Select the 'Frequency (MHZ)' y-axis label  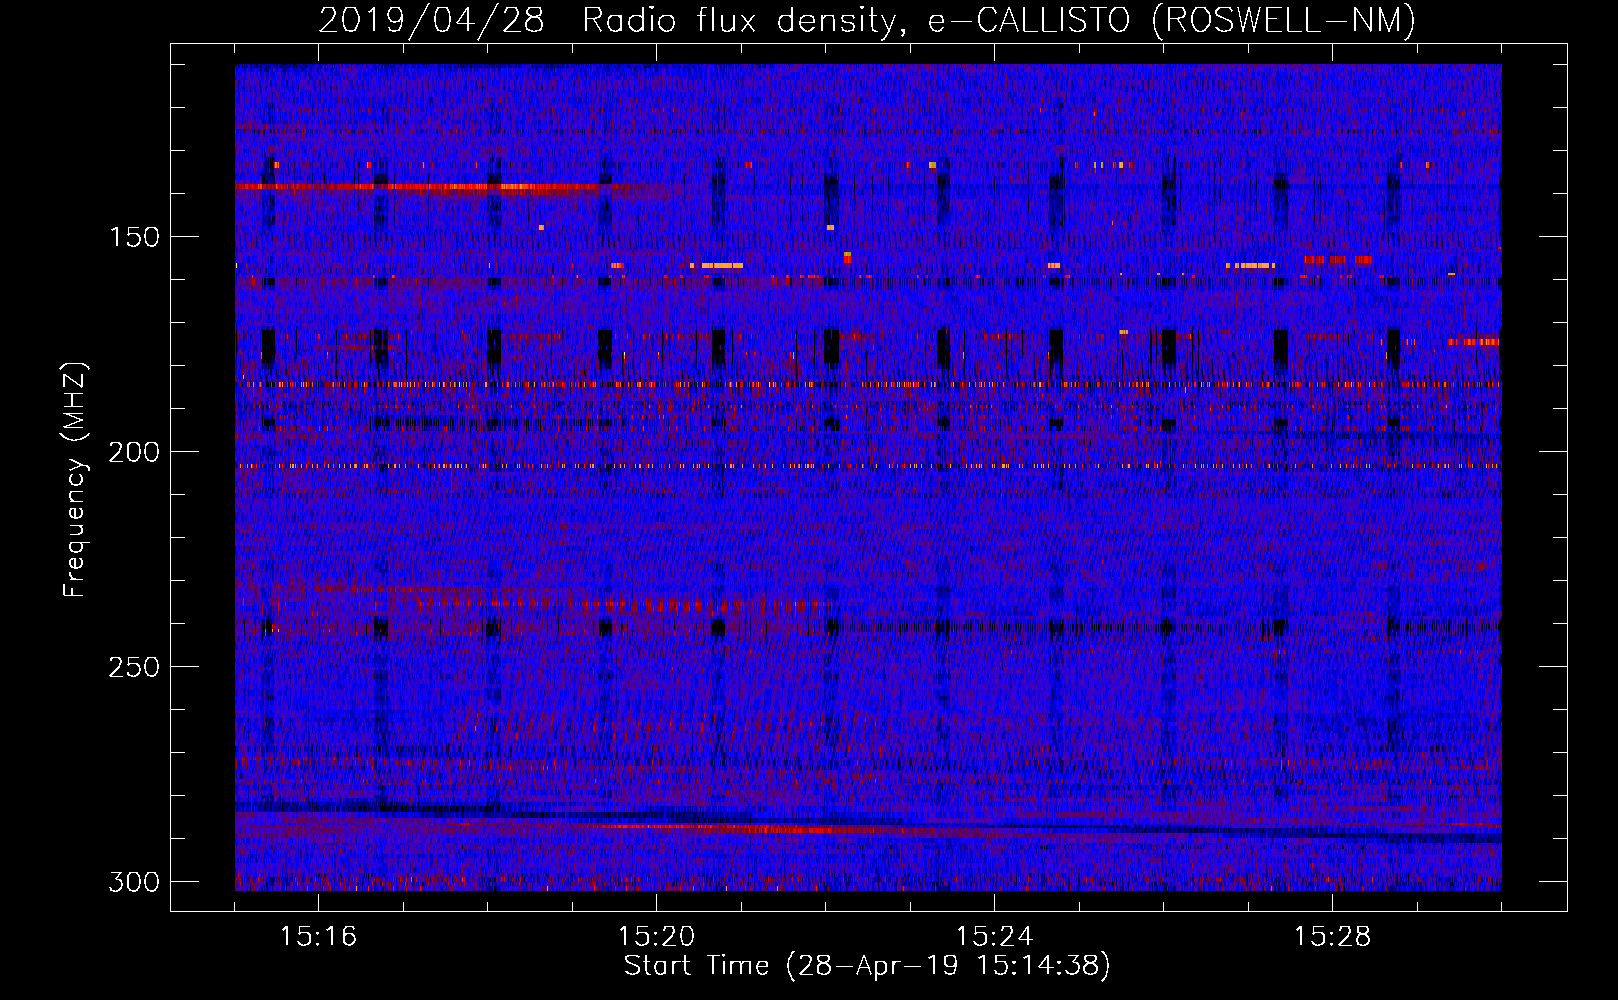tap(75, 479)
